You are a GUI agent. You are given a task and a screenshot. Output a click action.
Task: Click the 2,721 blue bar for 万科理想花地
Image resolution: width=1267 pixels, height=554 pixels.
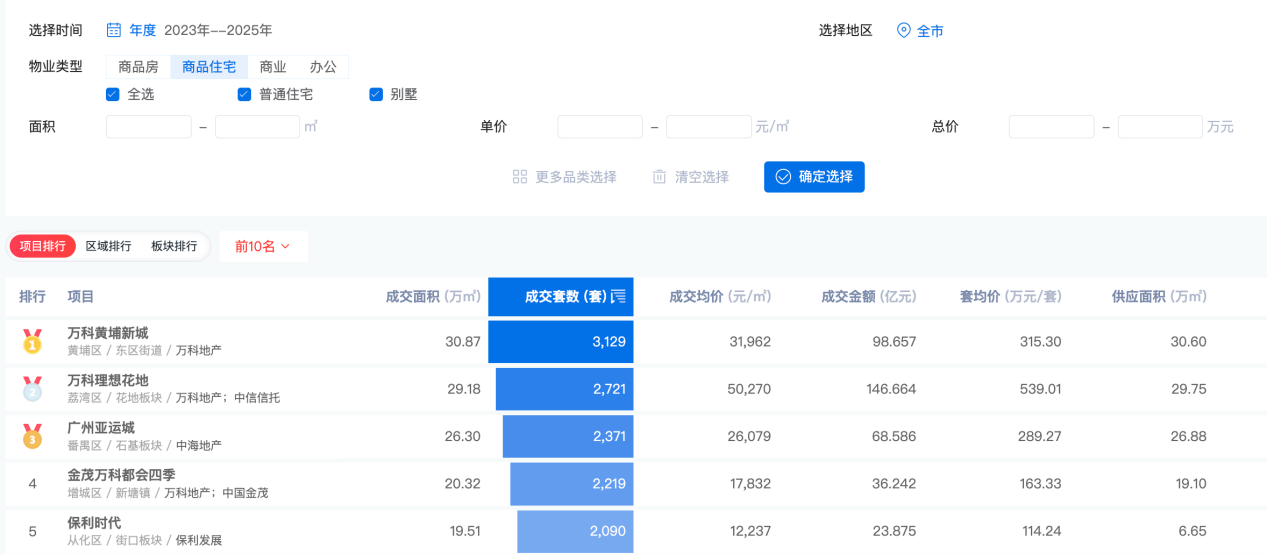pyautogui.click(x=564, y=389)
